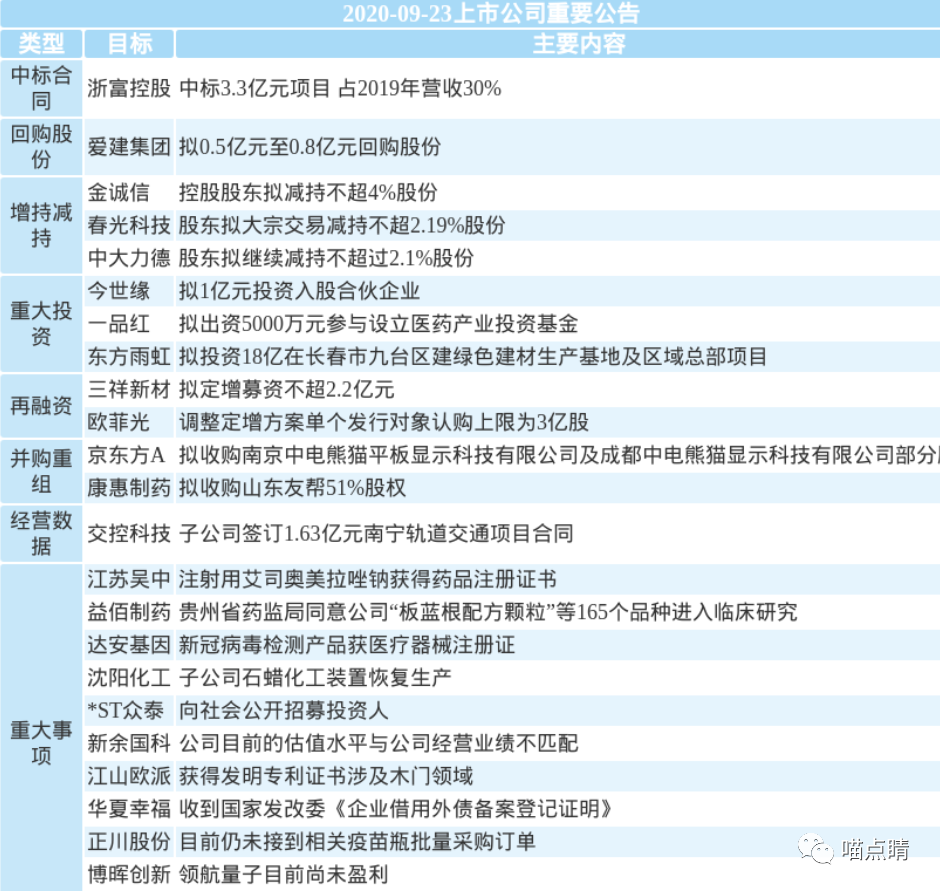This screenshot has width=940, height=891.
Task: Click text 拟1亿元投资入股合伙企业
Action: [x=299, y=291]
